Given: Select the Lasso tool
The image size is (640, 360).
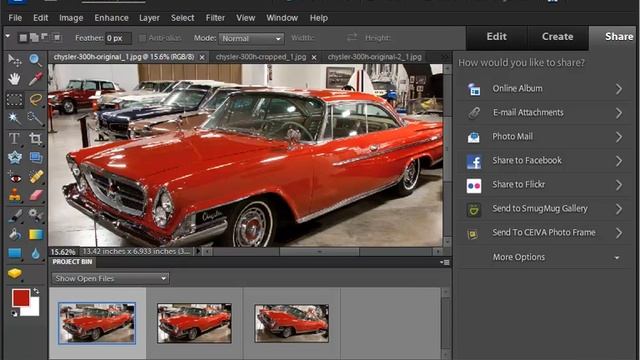Looking at the screenshot, I should click(x=36, y=99).
